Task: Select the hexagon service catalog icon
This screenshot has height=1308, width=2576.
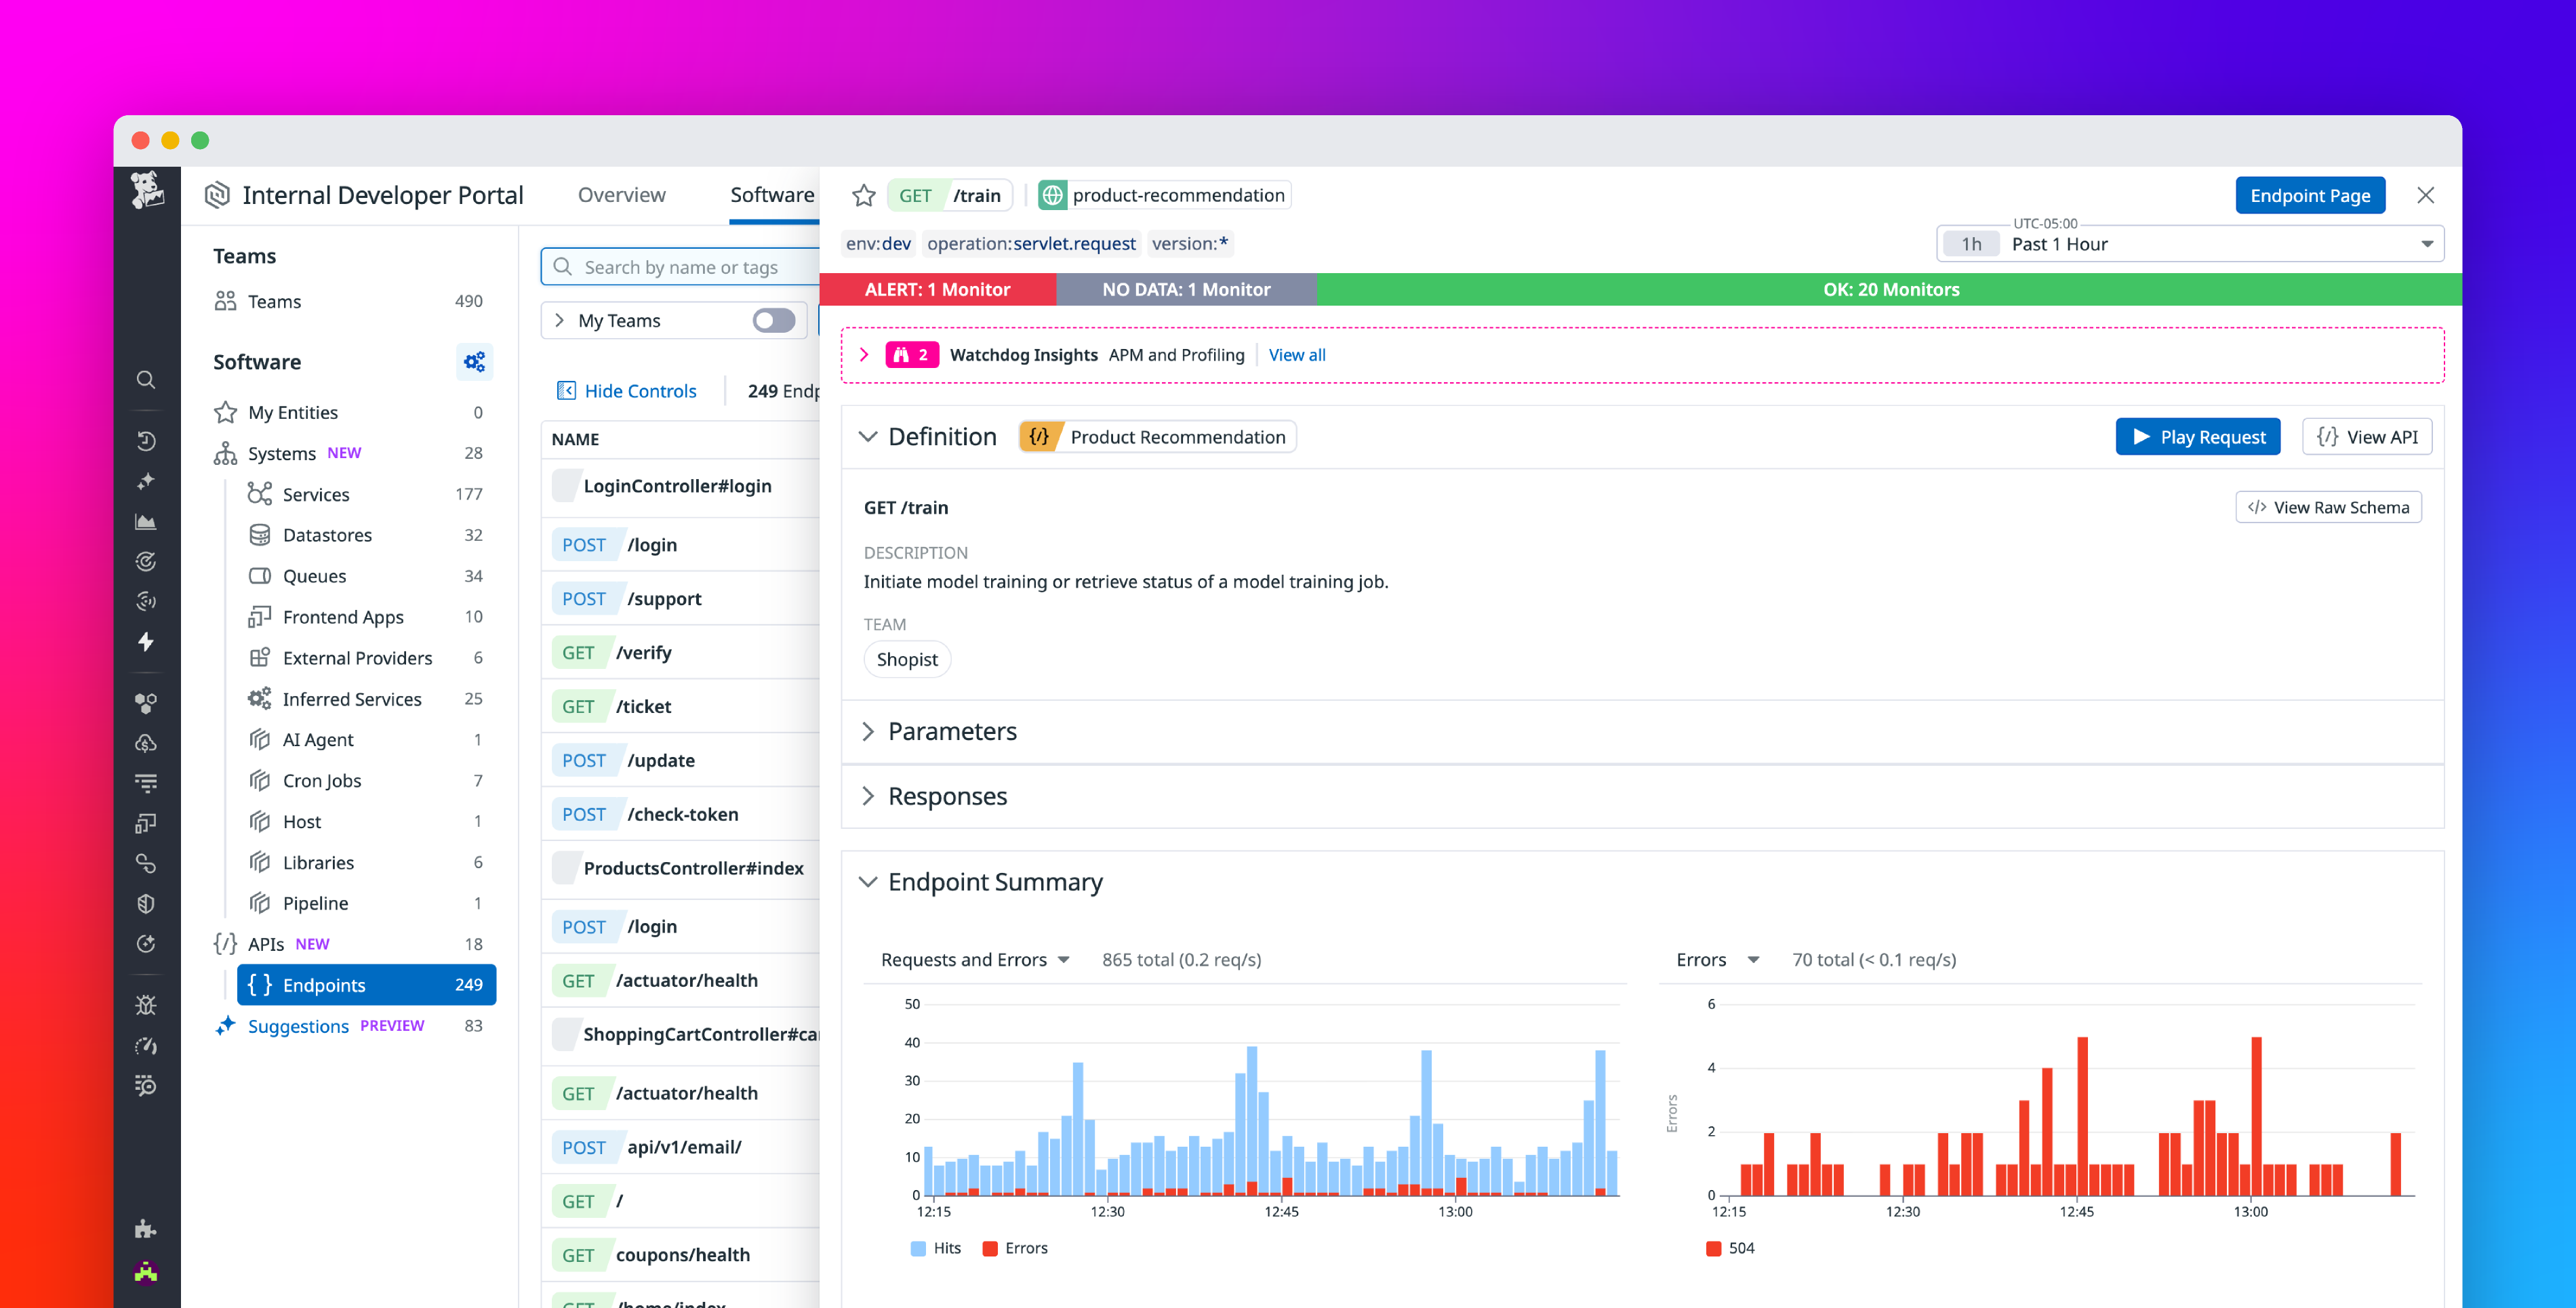Action: [x=146, y=702]
